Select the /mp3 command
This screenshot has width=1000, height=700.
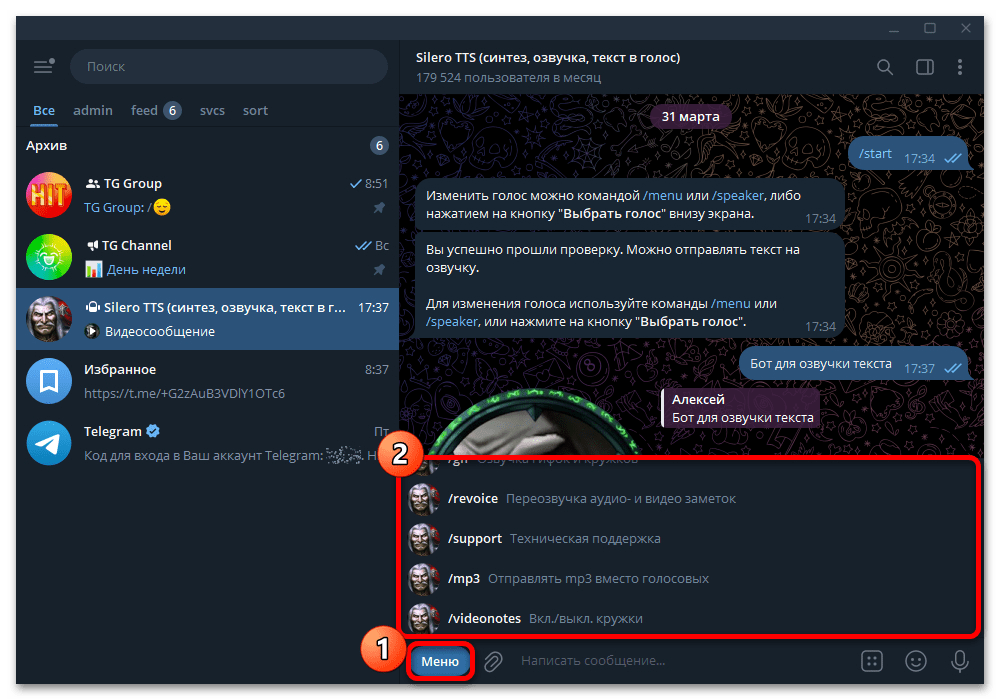pos(691,579)
